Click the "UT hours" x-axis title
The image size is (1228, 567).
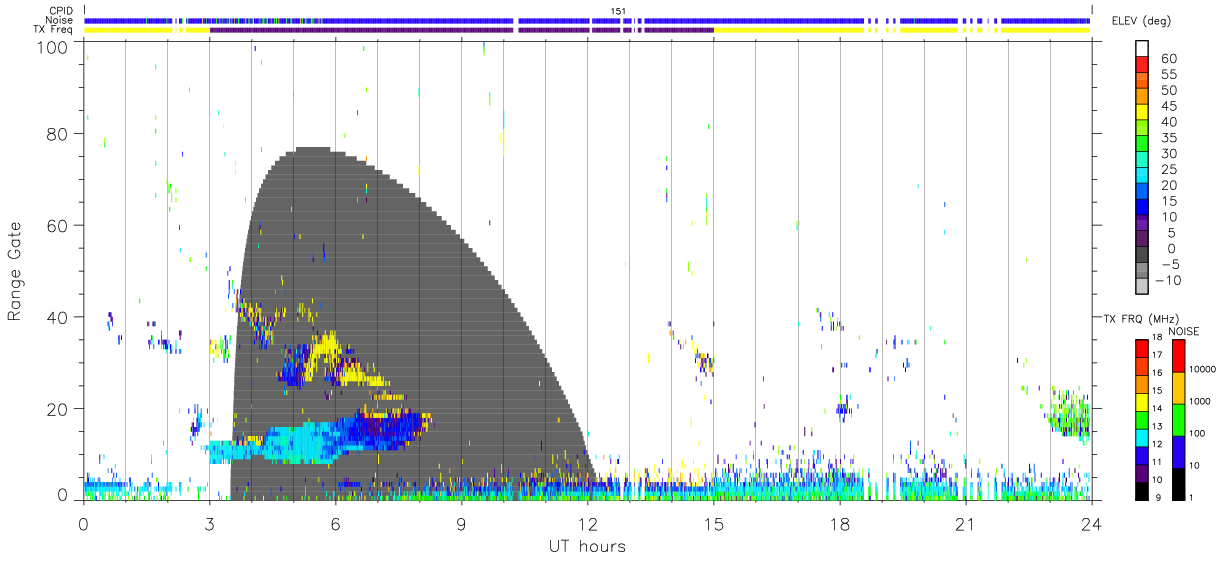coord(587,547)
